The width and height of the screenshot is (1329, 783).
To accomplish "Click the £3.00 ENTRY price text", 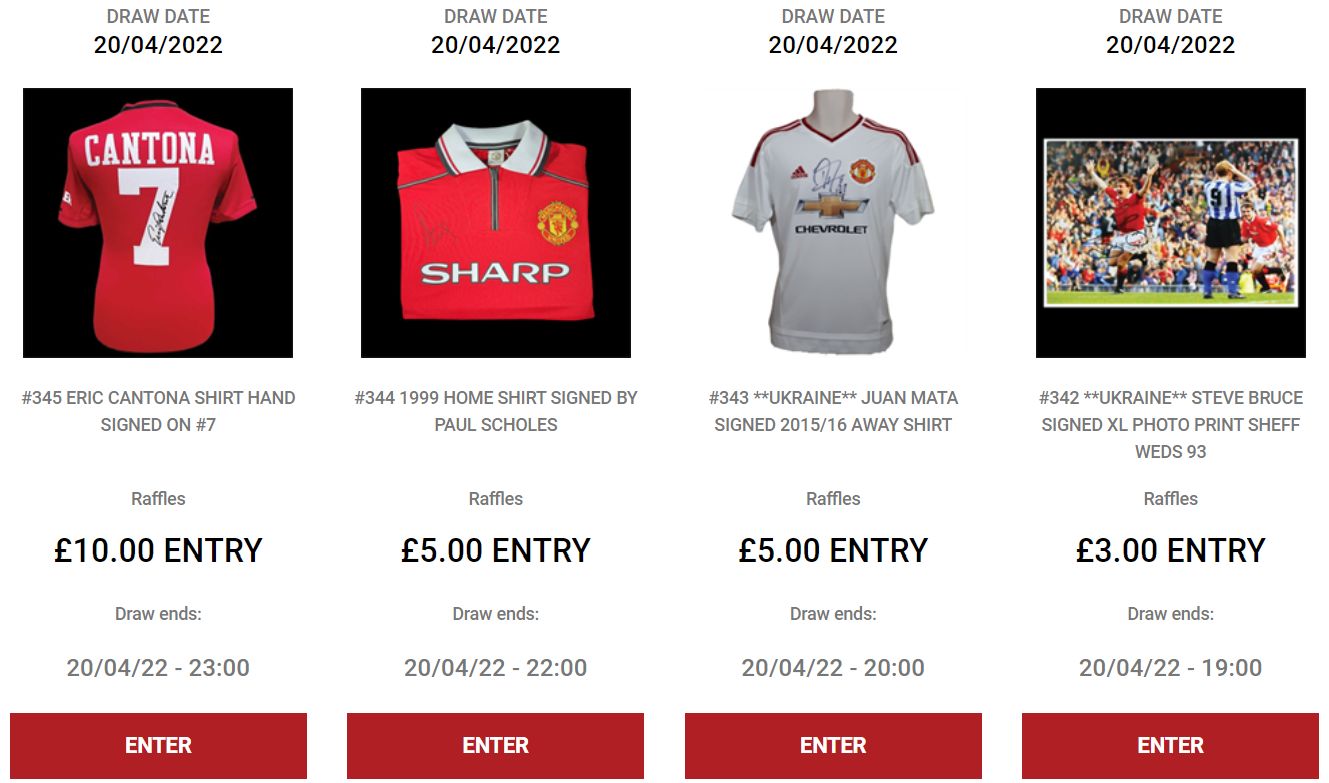I will tap(1171, 551).
